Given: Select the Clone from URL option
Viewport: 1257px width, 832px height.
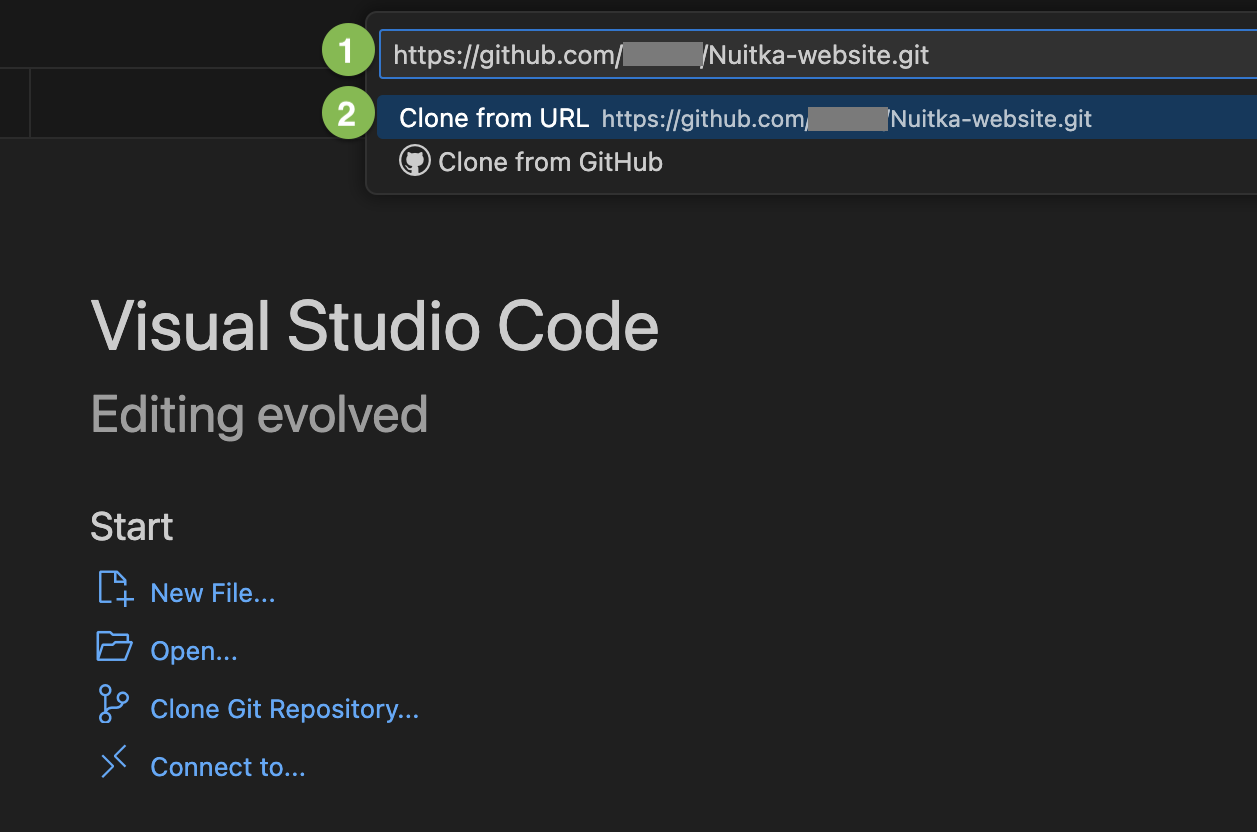Looking at the screenshot, I should tap(494, 118).
